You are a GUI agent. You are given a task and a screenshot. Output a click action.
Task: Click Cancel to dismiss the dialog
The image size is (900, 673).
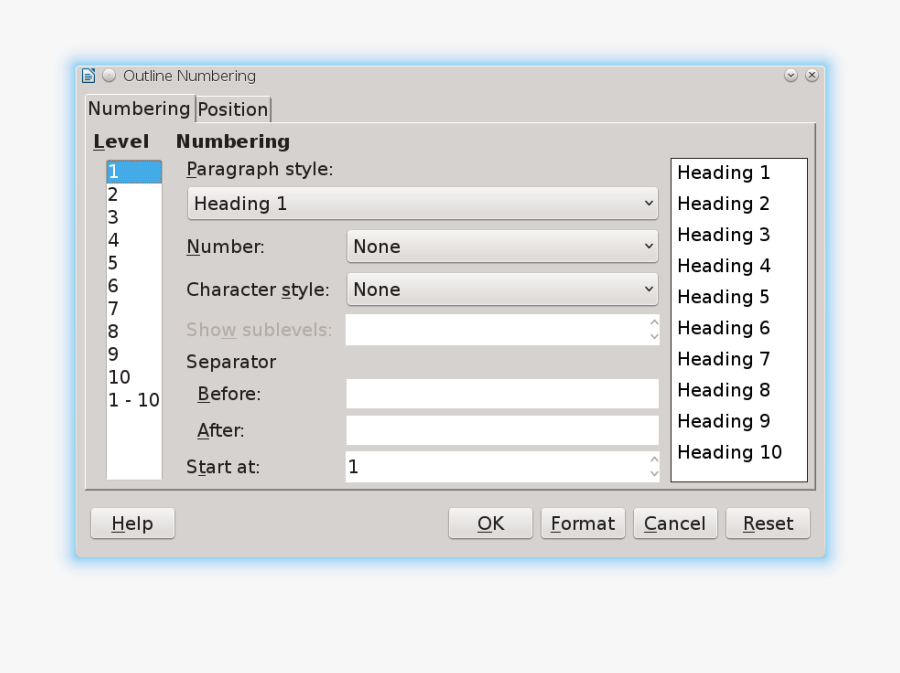tap(675, 523)
